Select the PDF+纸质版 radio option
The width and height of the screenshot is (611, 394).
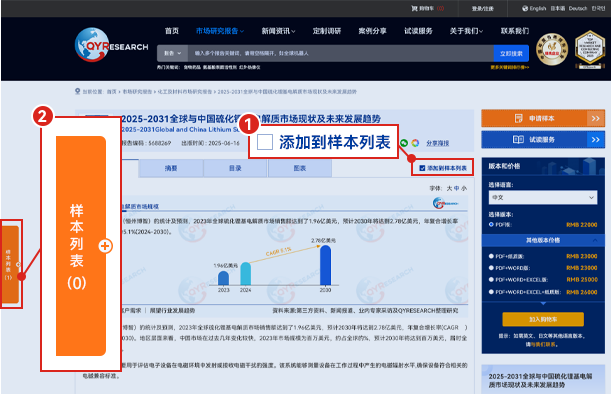pos(491,256)
